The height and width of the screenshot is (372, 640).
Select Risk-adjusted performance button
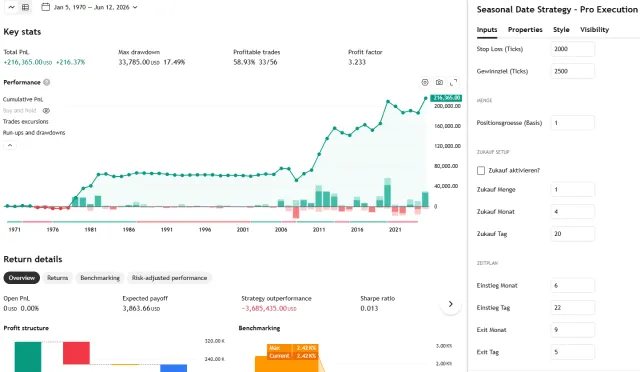169,278
